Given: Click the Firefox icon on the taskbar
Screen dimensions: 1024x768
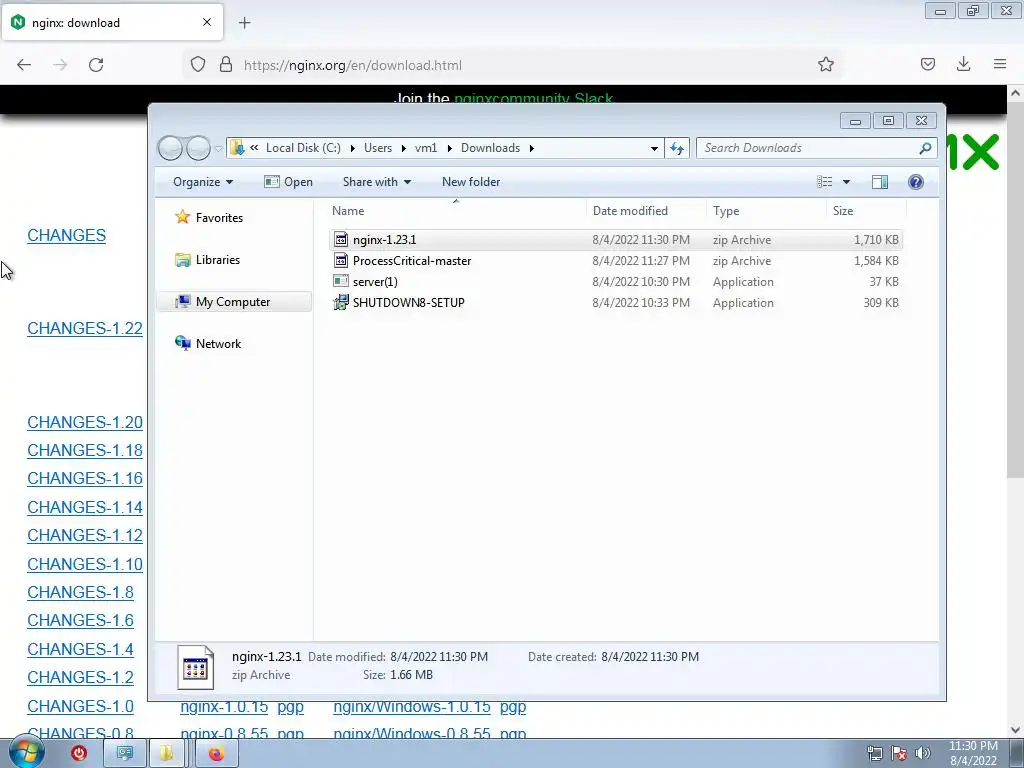Looking at the screenshot, I should coord(216,754).
